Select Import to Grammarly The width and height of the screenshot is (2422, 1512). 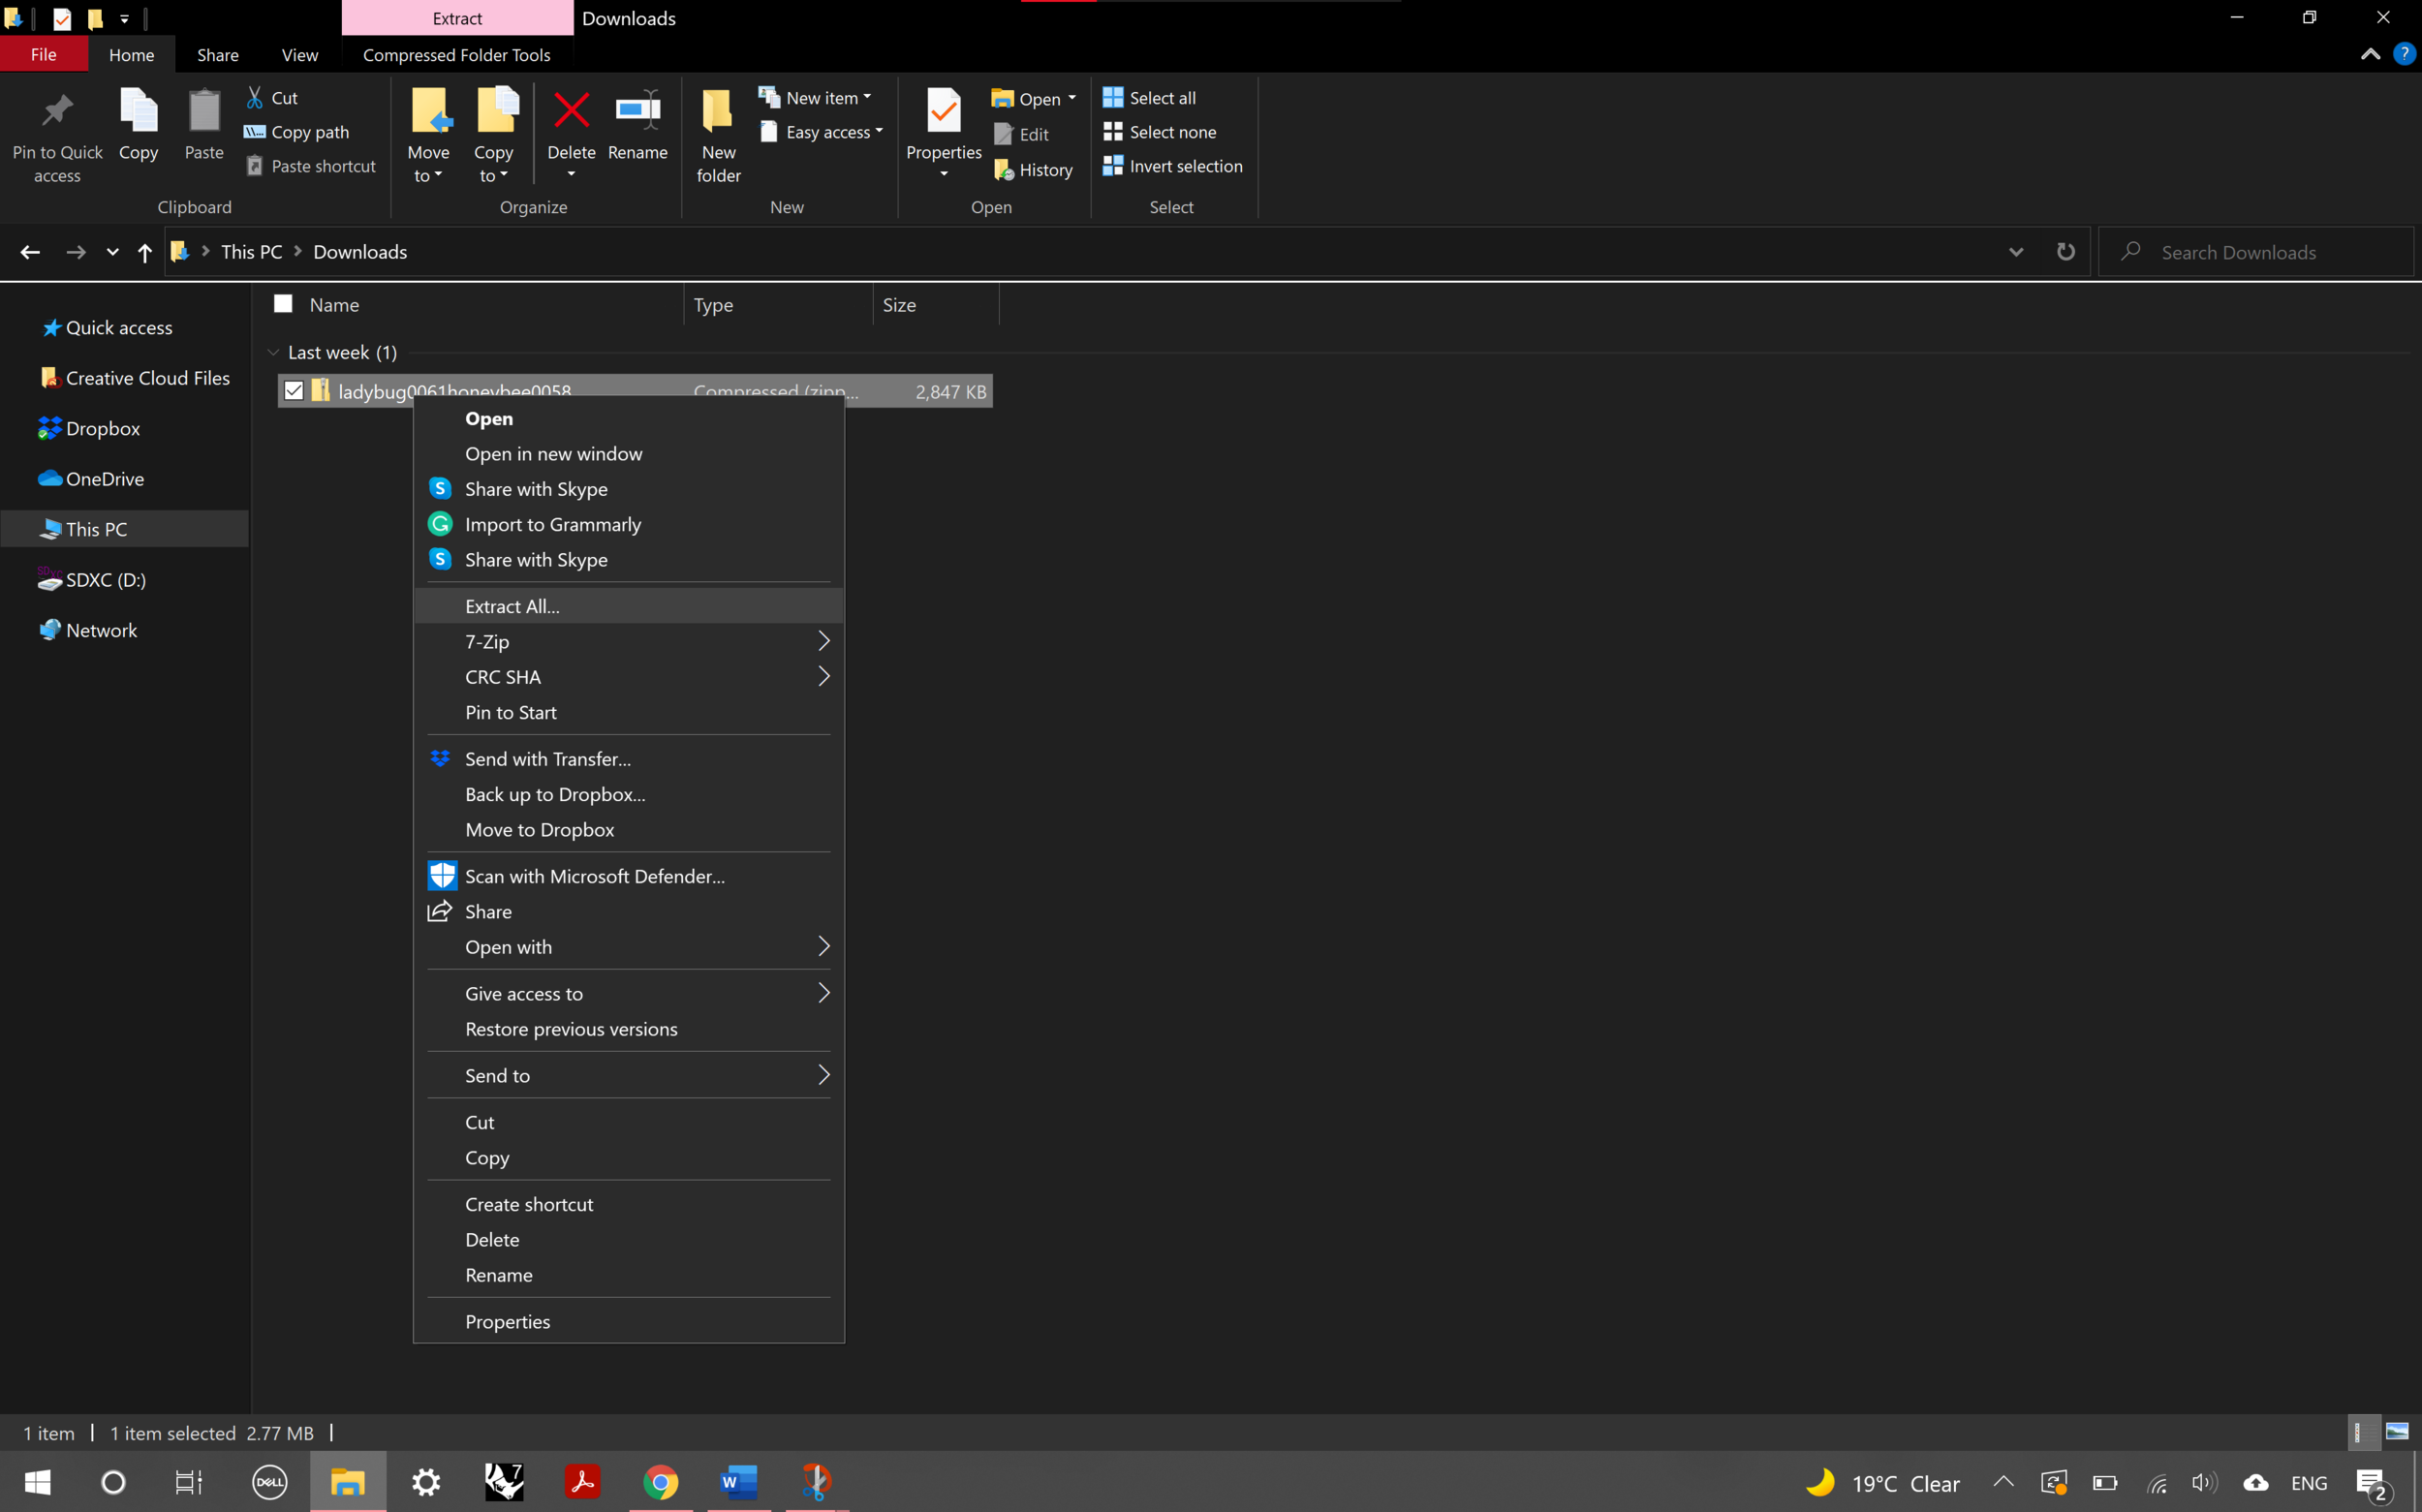tap(628, 524)
